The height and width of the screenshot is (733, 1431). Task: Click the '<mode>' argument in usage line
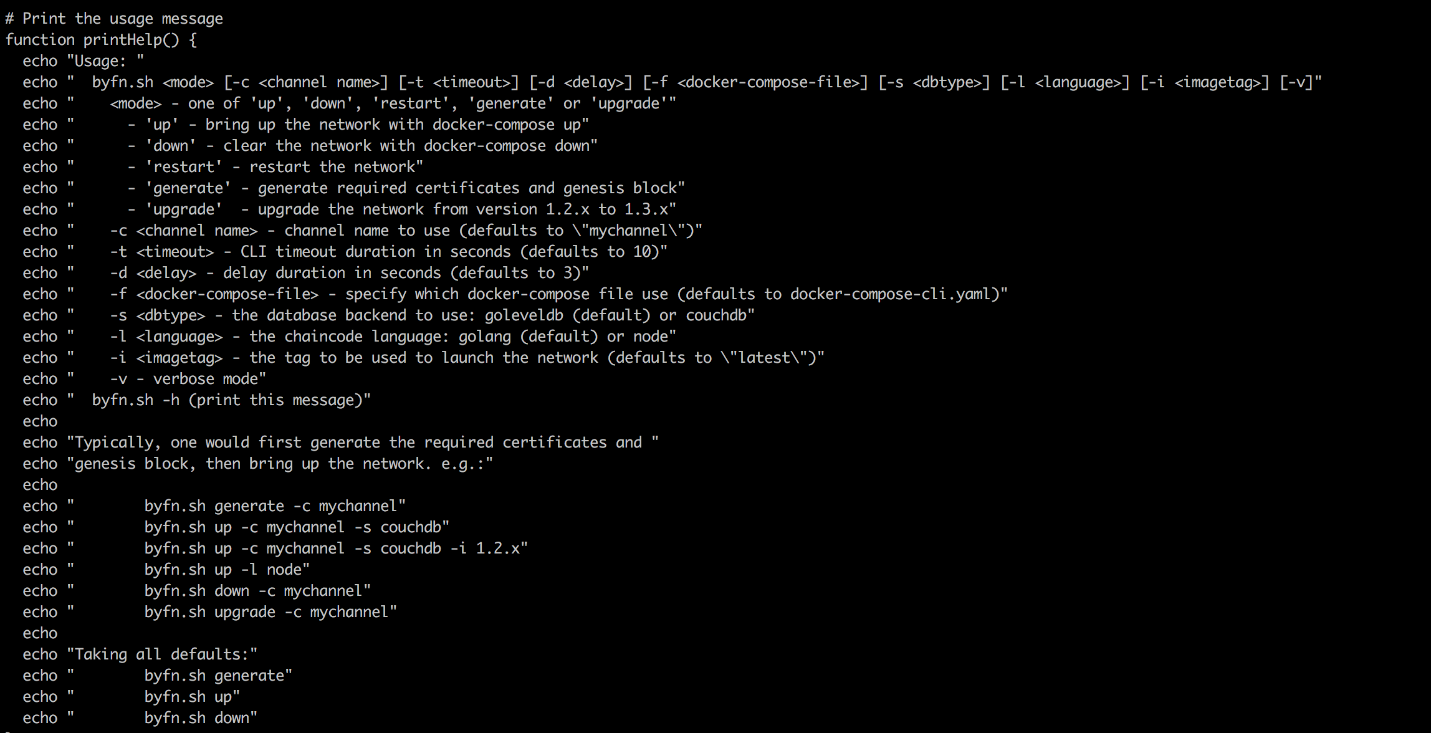[x=189, y=82]
